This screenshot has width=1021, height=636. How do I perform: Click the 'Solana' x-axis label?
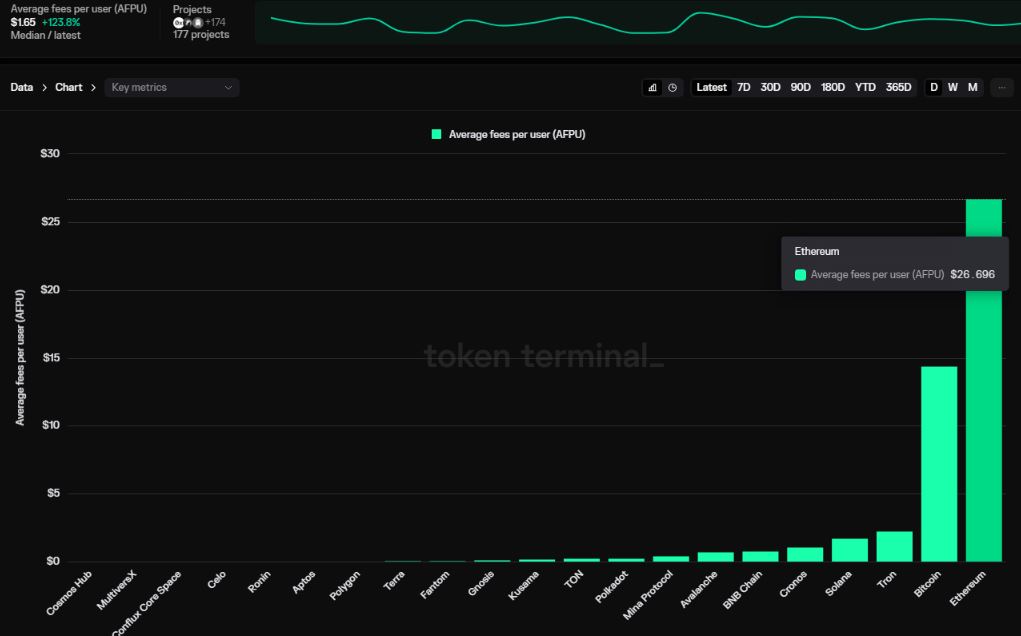pyautogui.click(x=838, y=584)
